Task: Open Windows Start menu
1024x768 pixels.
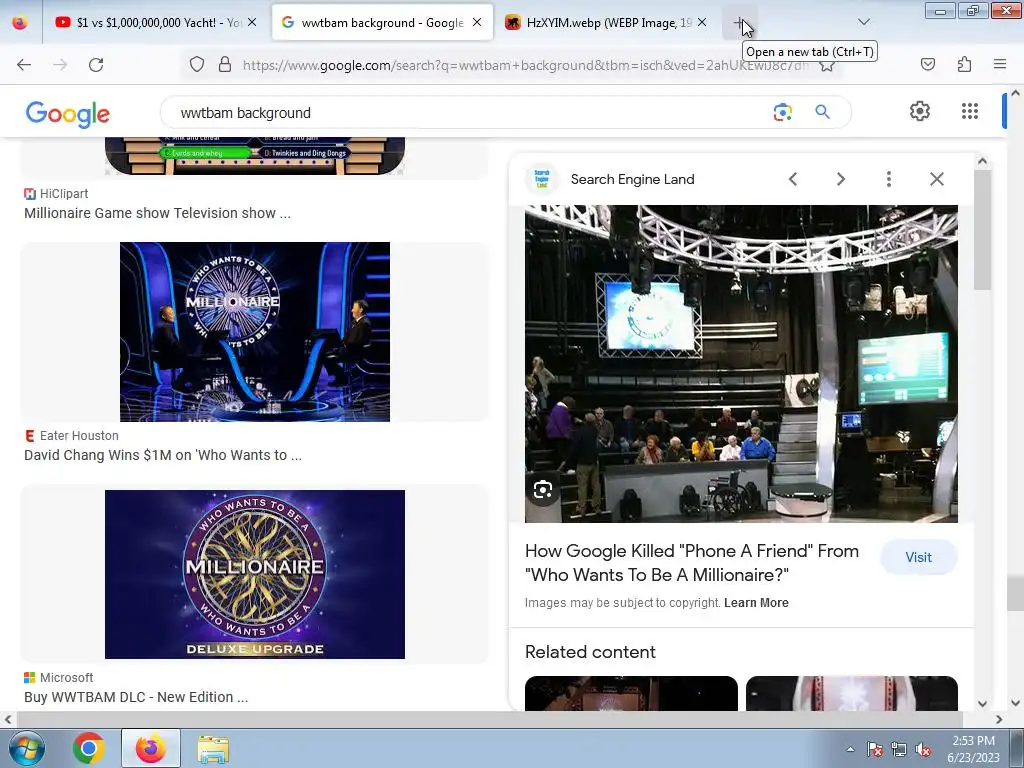Action: tap(27, 748)
